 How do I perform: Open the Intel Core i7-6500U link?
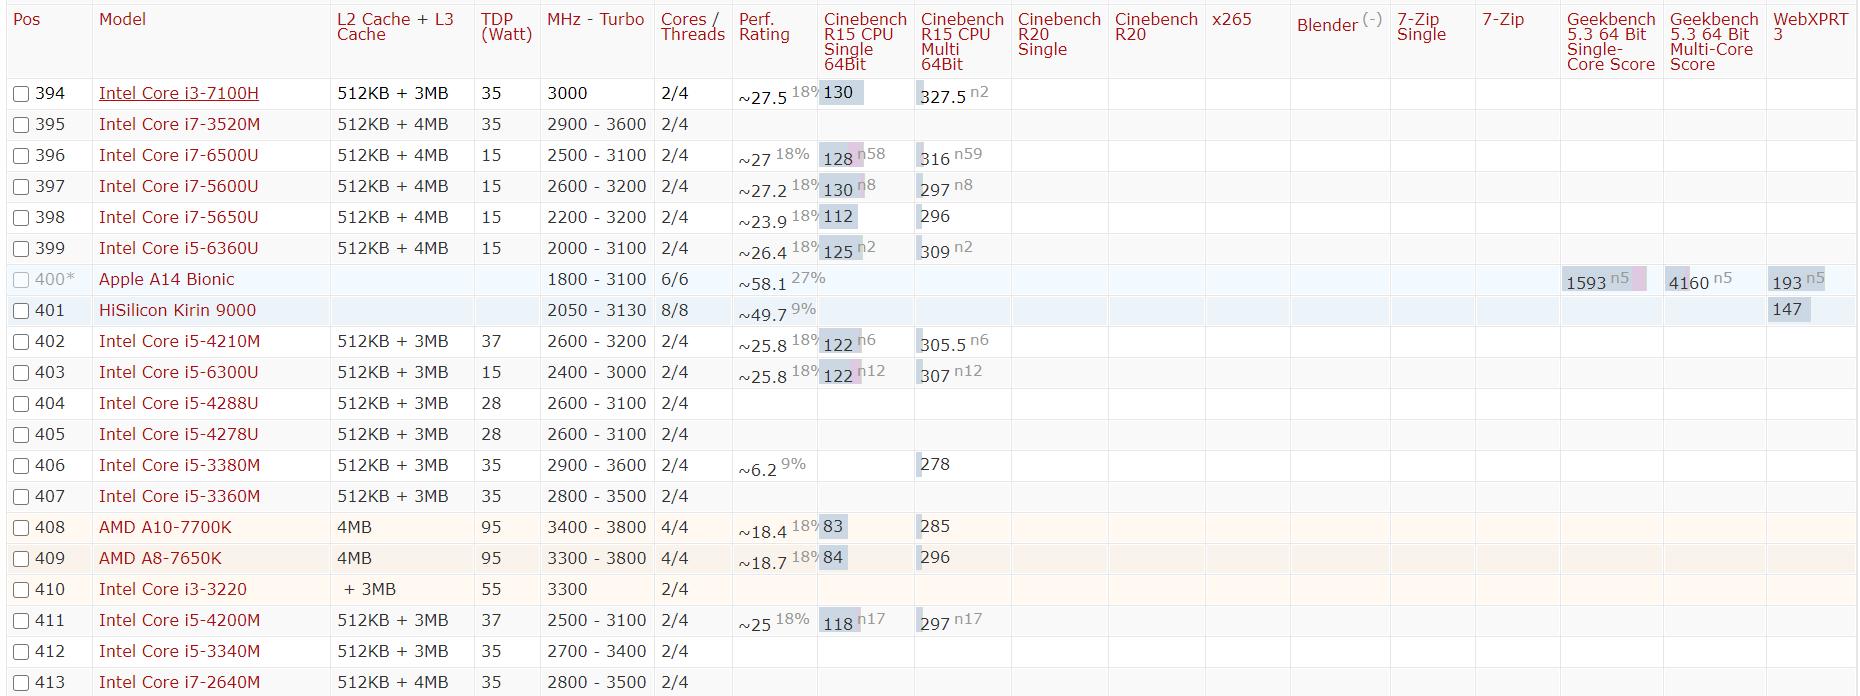coord(178,155)
